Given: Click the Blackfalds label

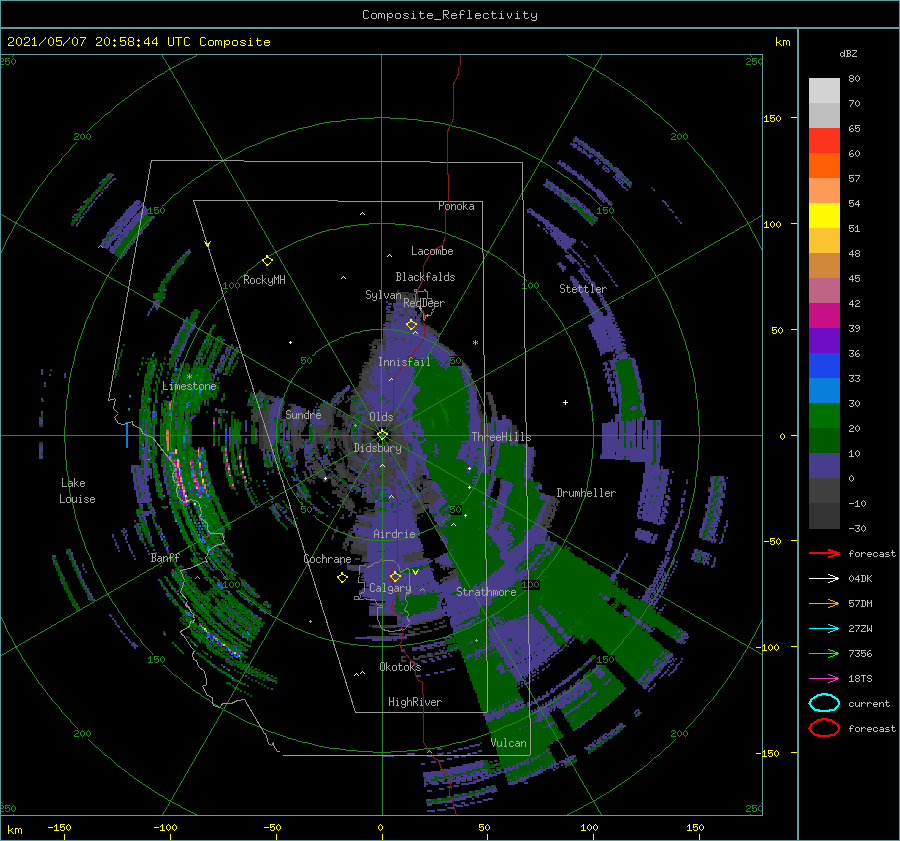Looking at the screenshot, I should coord(425,277).
